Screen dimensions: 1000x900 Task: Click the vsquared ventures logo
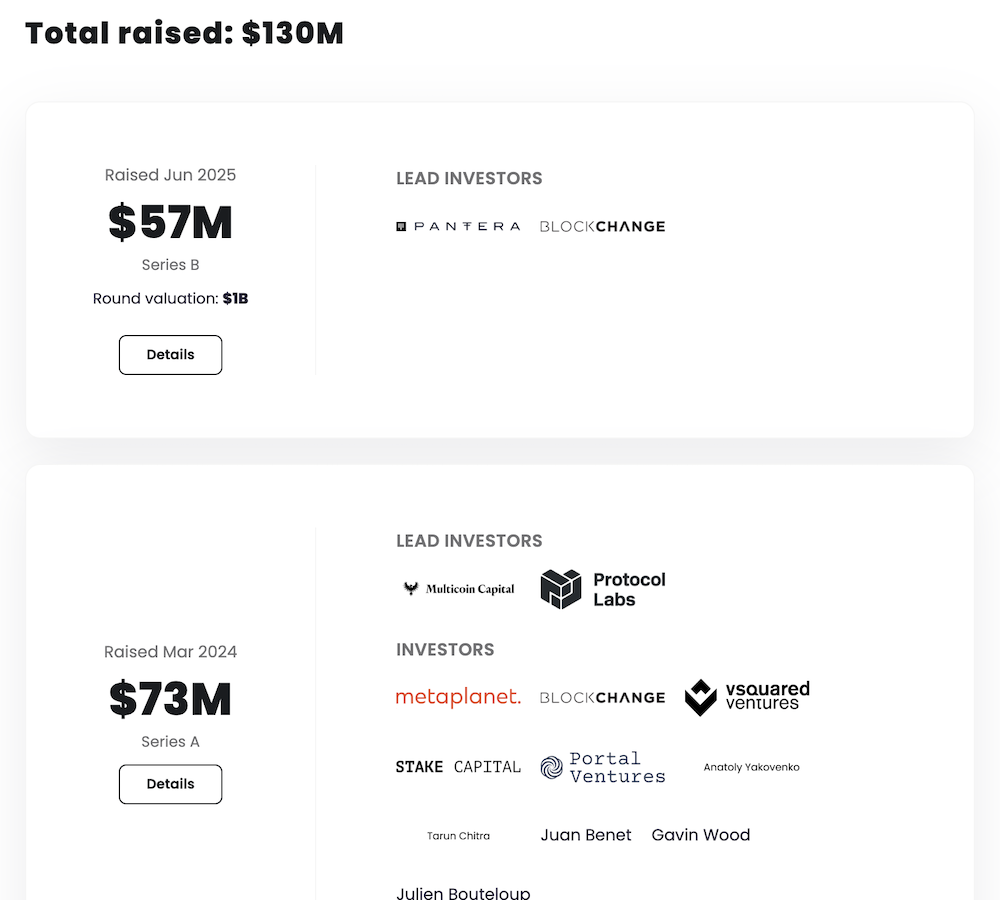point(747,697)
